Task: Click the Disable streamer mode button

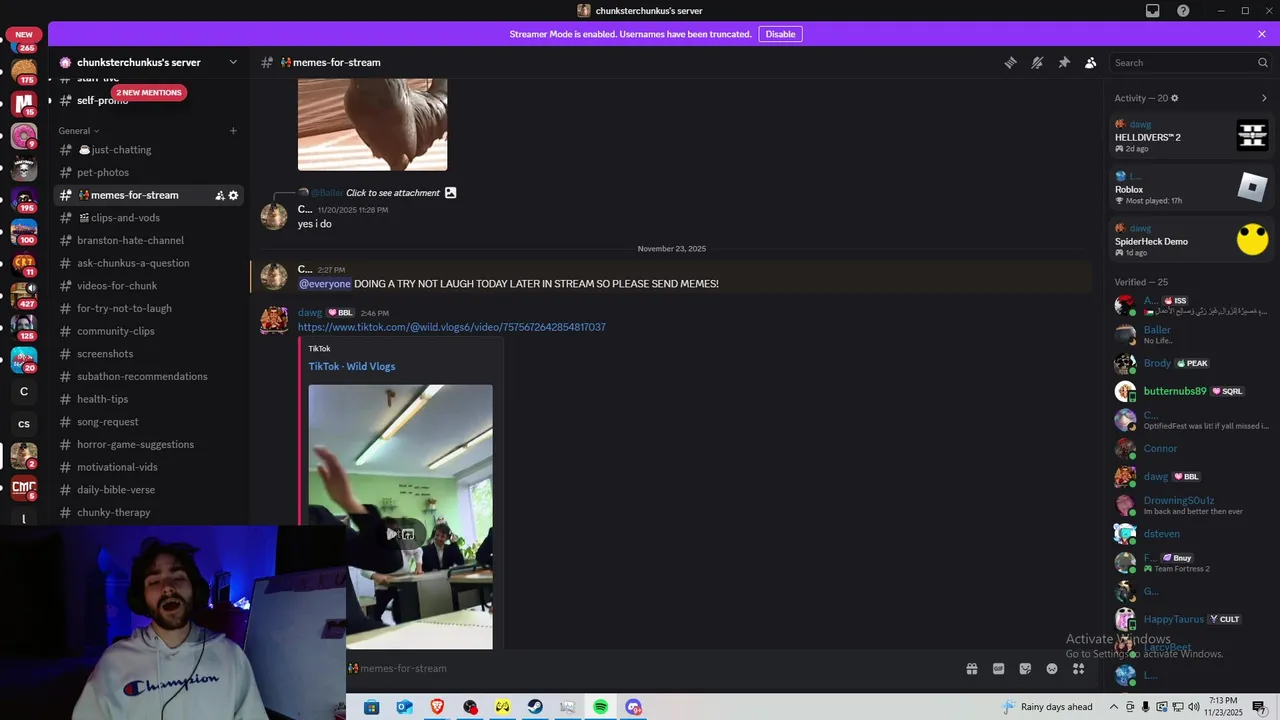Action: 780,34
